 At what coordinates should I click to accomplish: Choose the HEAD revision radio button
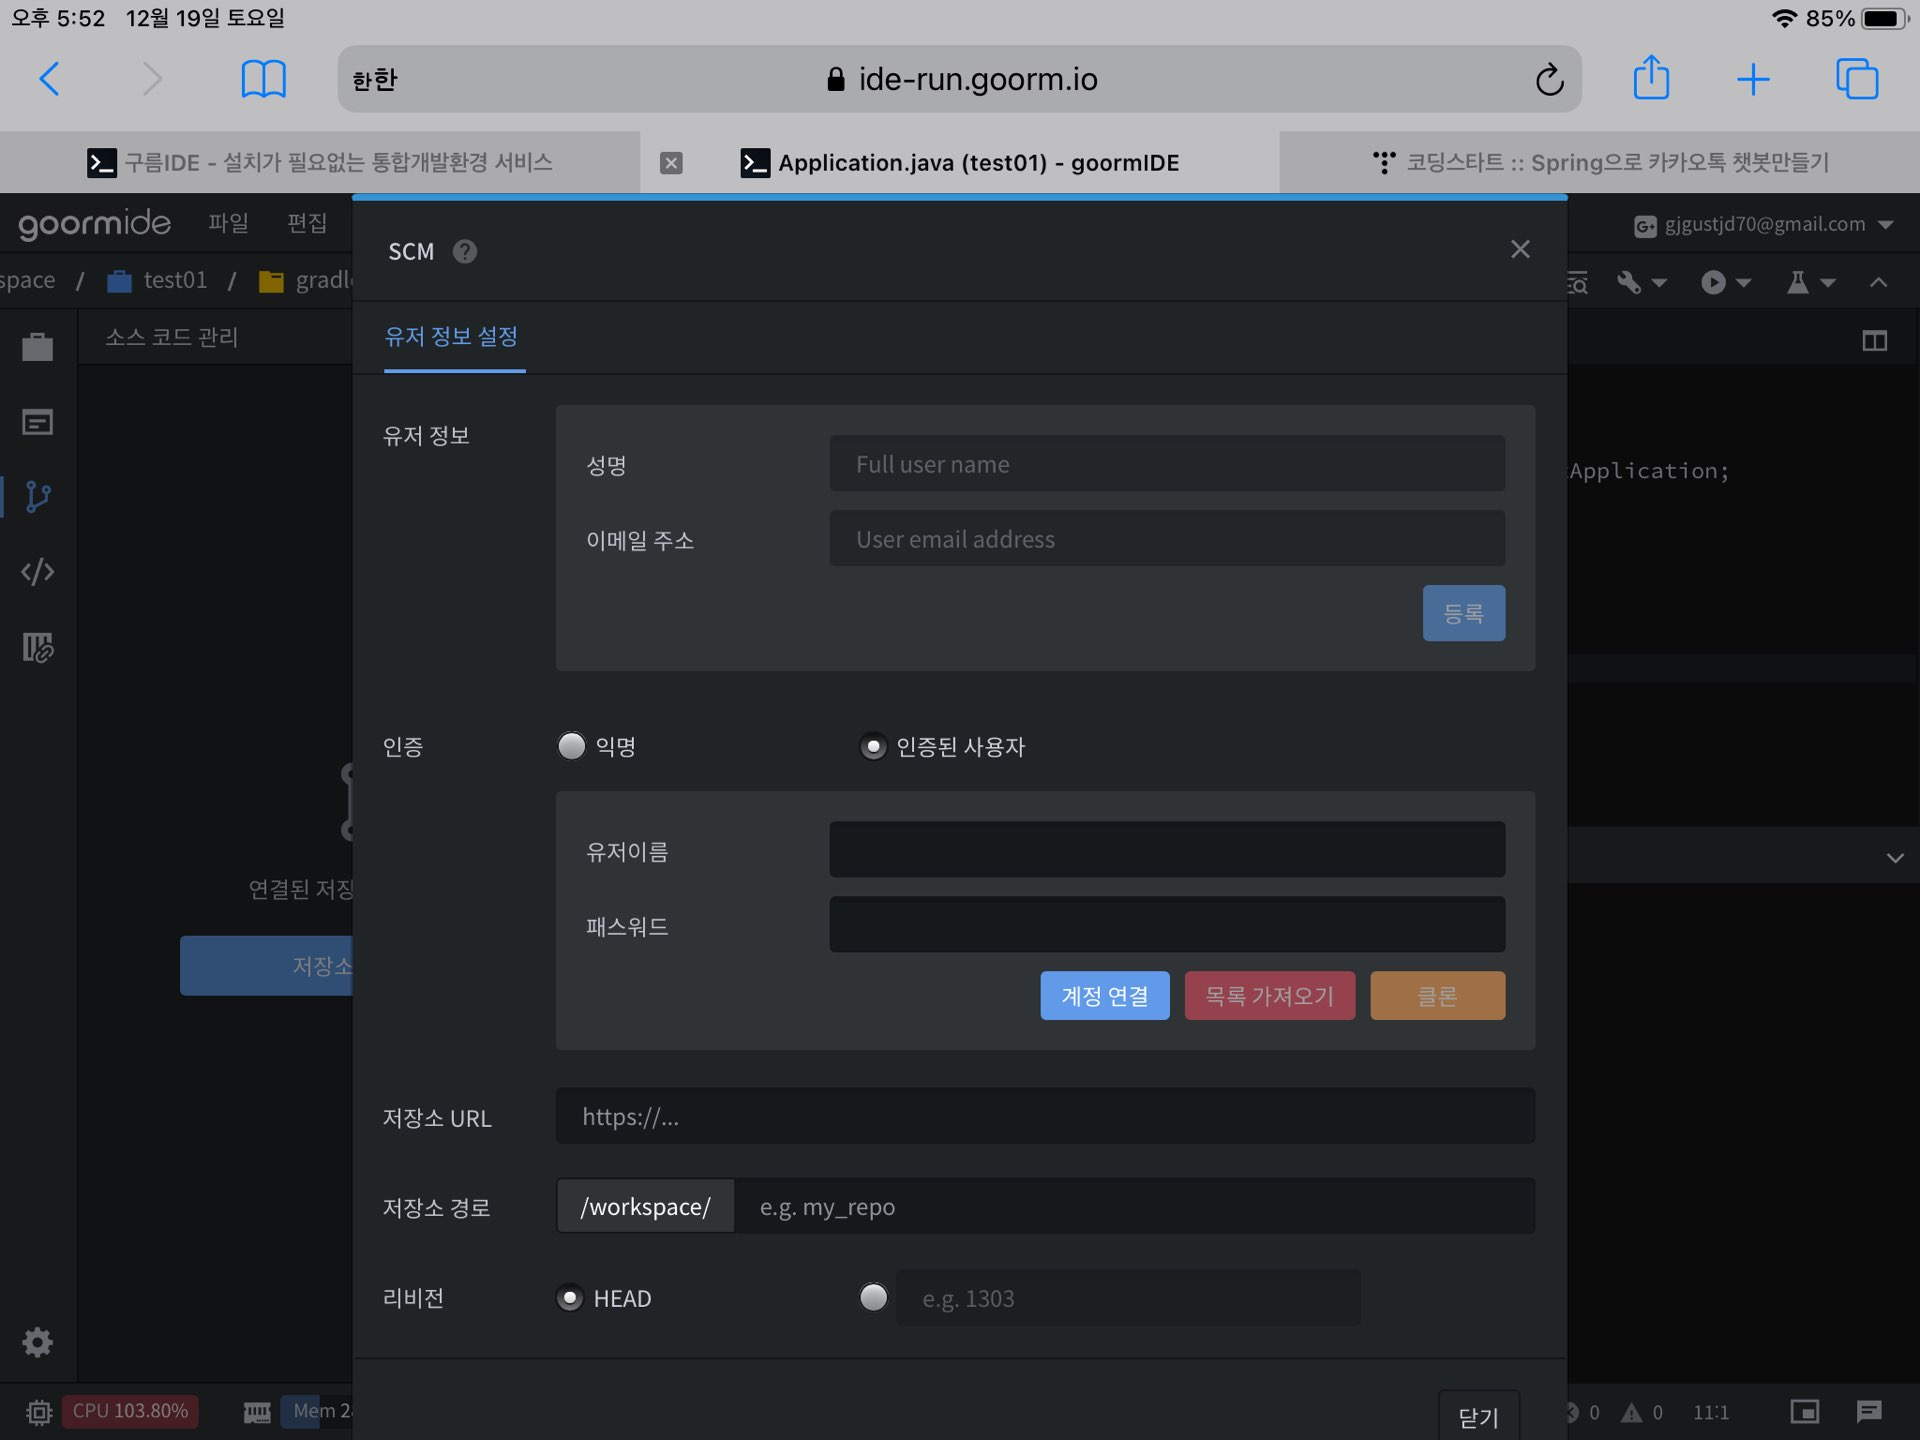point(570,1298)
